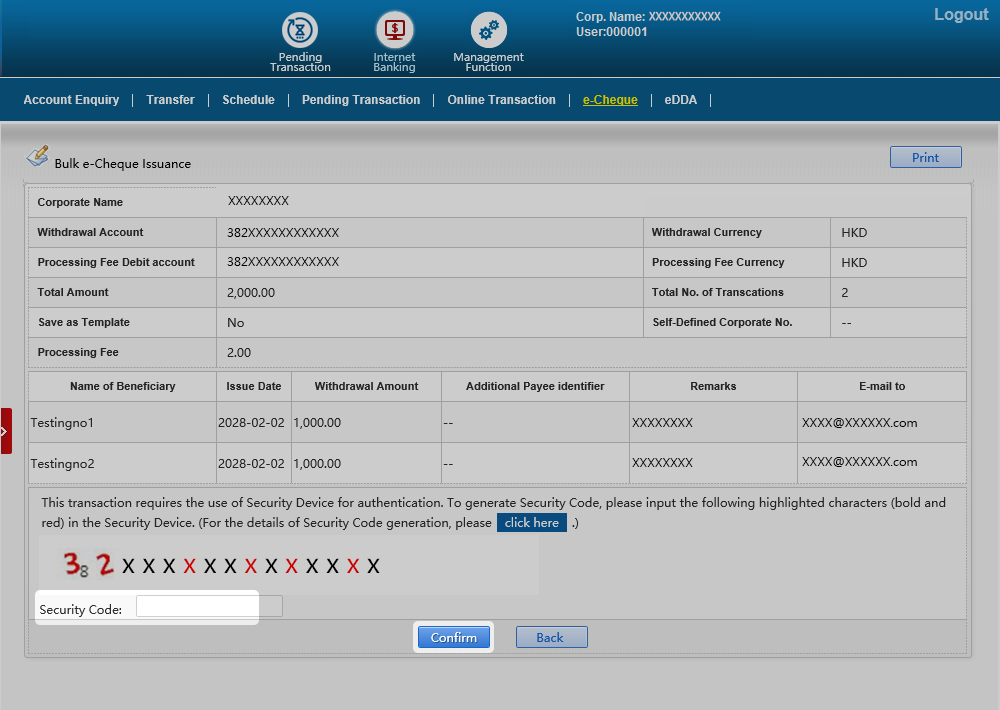Open the Pending Transaction icon
This screenshot has width=1000, height=710.
(299, 31)
